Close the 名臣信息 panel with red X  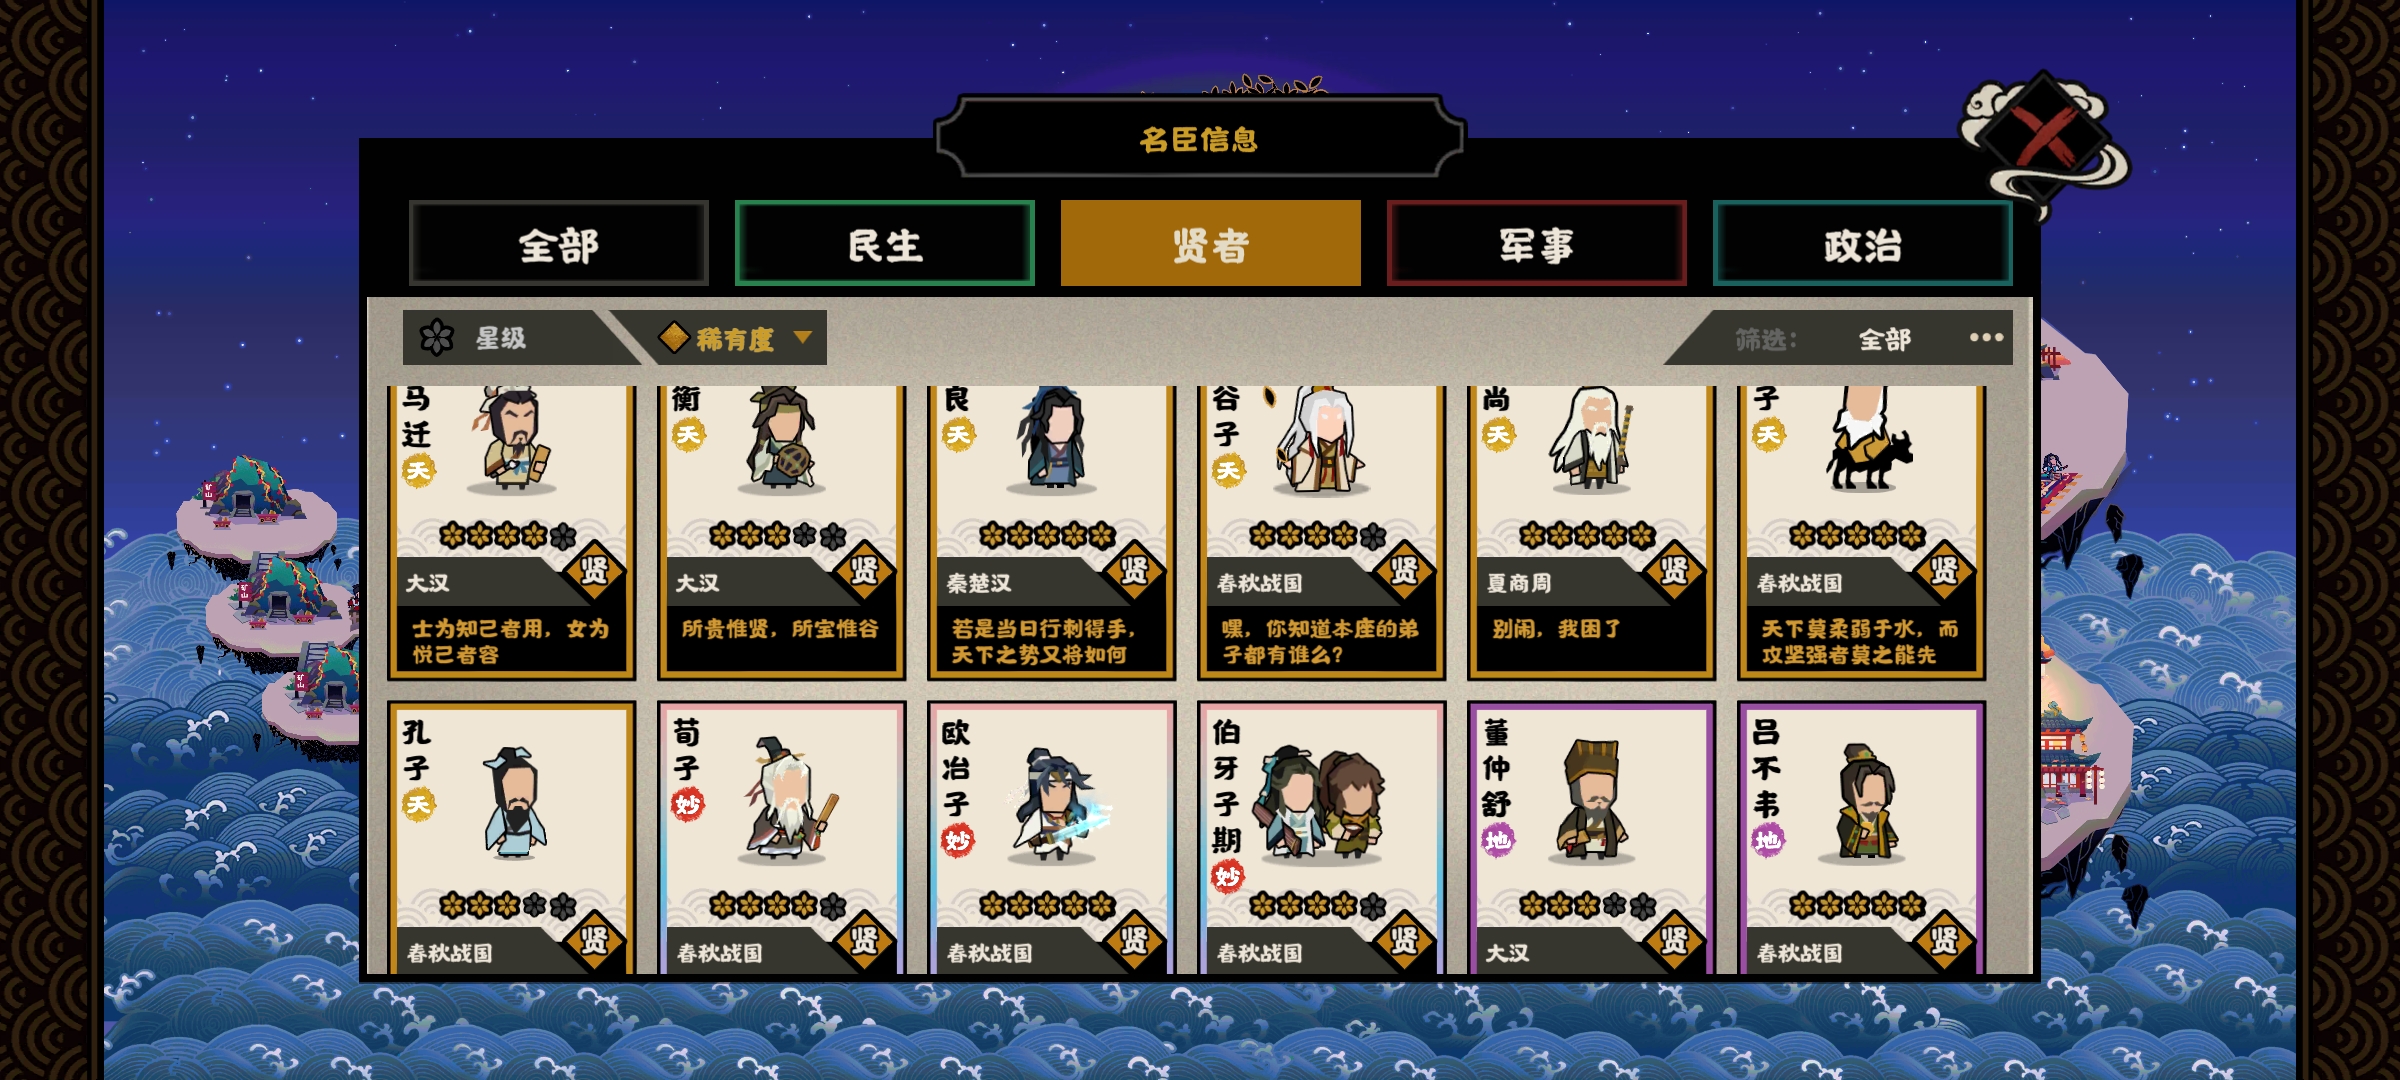tap(2044, 137)
